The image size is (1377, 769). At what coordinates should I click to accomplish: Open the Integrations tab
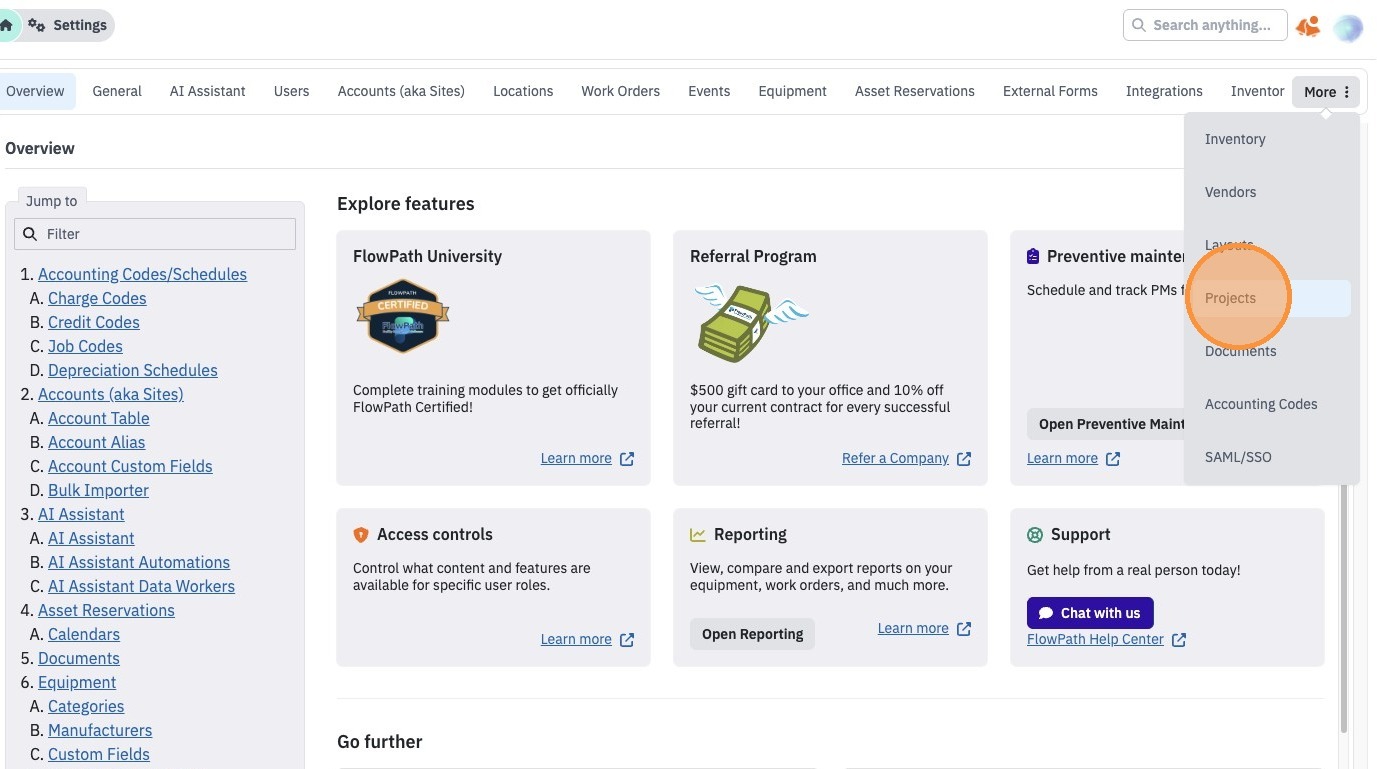pos(1164,91)
